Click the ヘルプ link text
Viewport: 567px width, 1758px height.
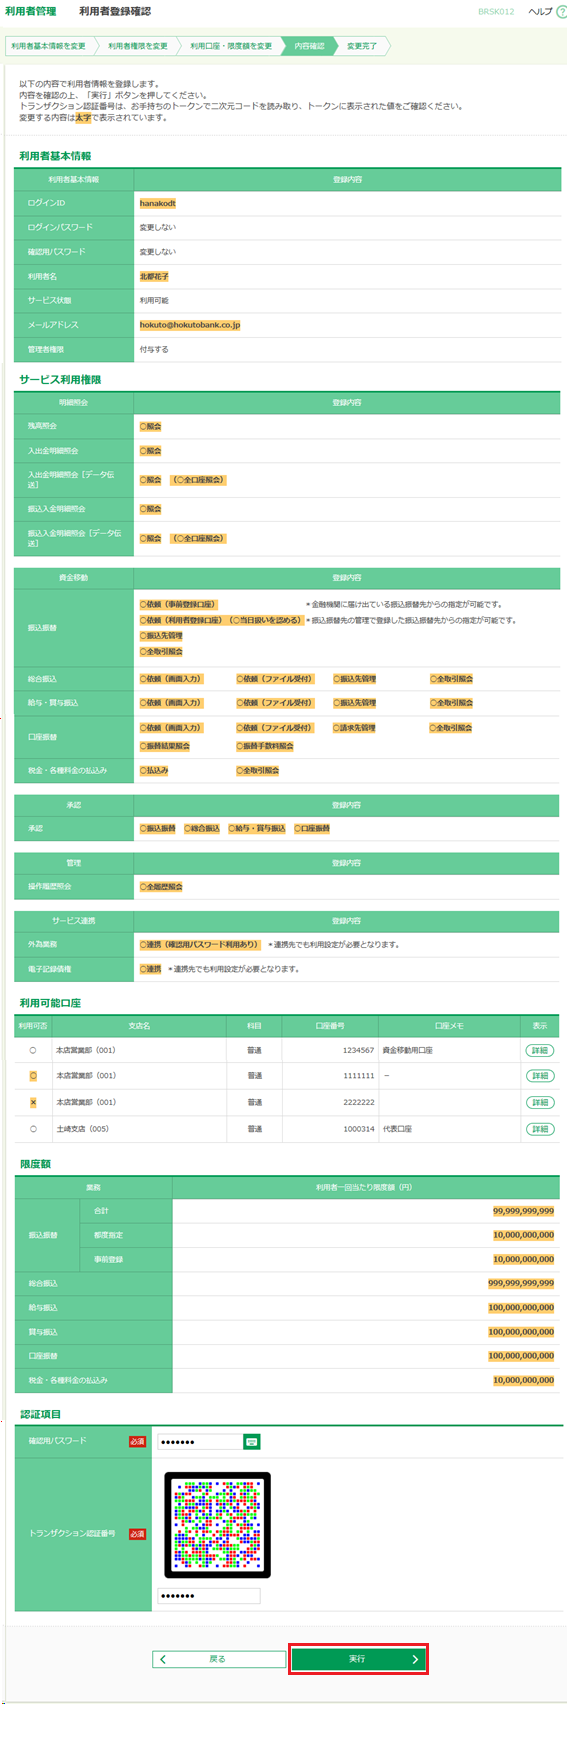[540, 11]
